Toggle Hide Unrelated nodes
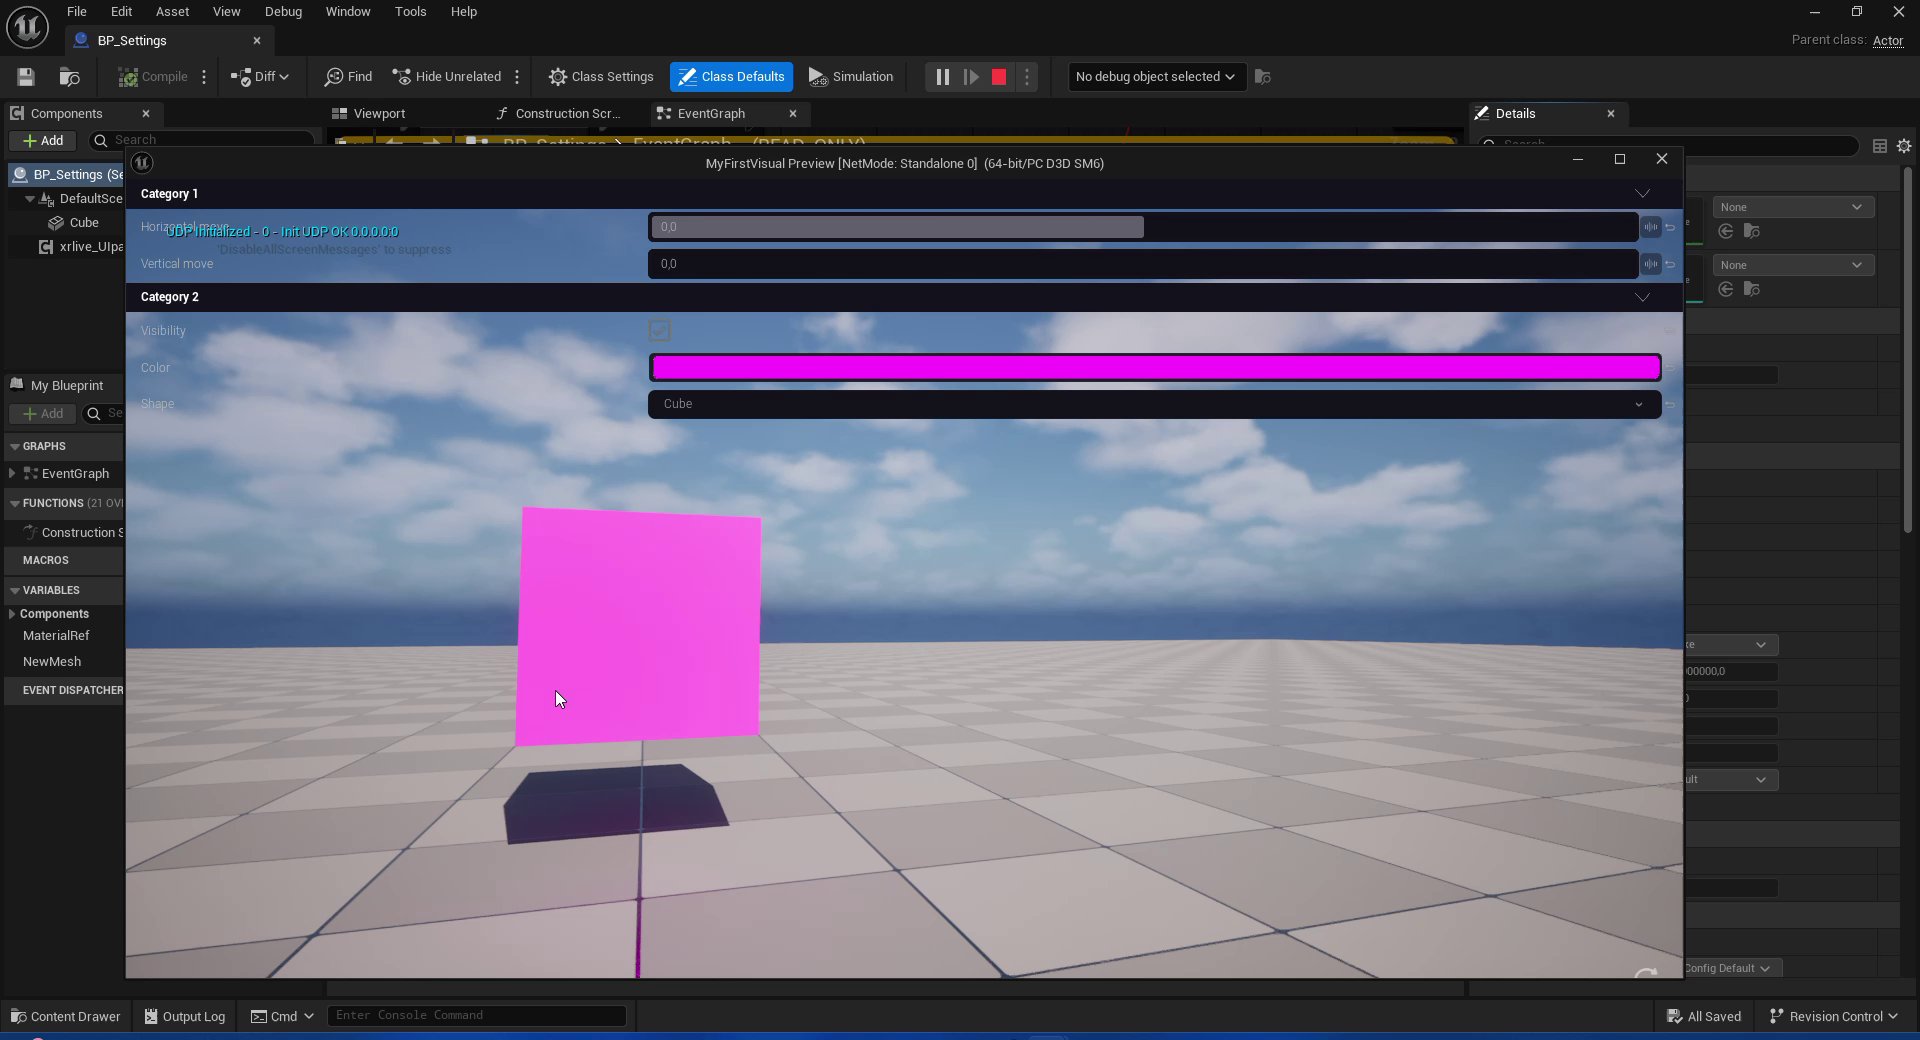 point(446,77)
